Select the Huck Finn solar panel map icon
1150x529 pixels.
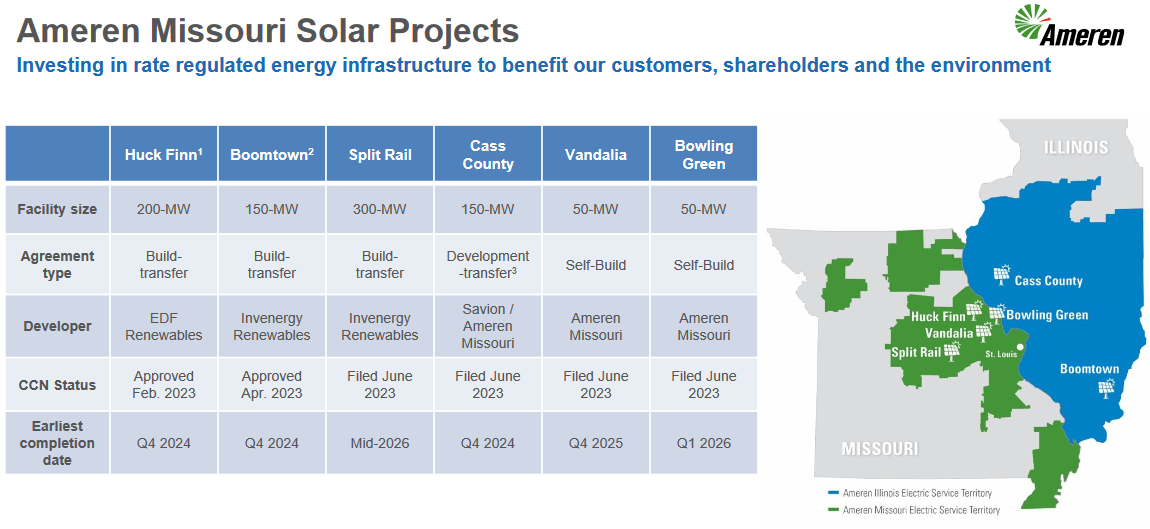click(975, 309)
